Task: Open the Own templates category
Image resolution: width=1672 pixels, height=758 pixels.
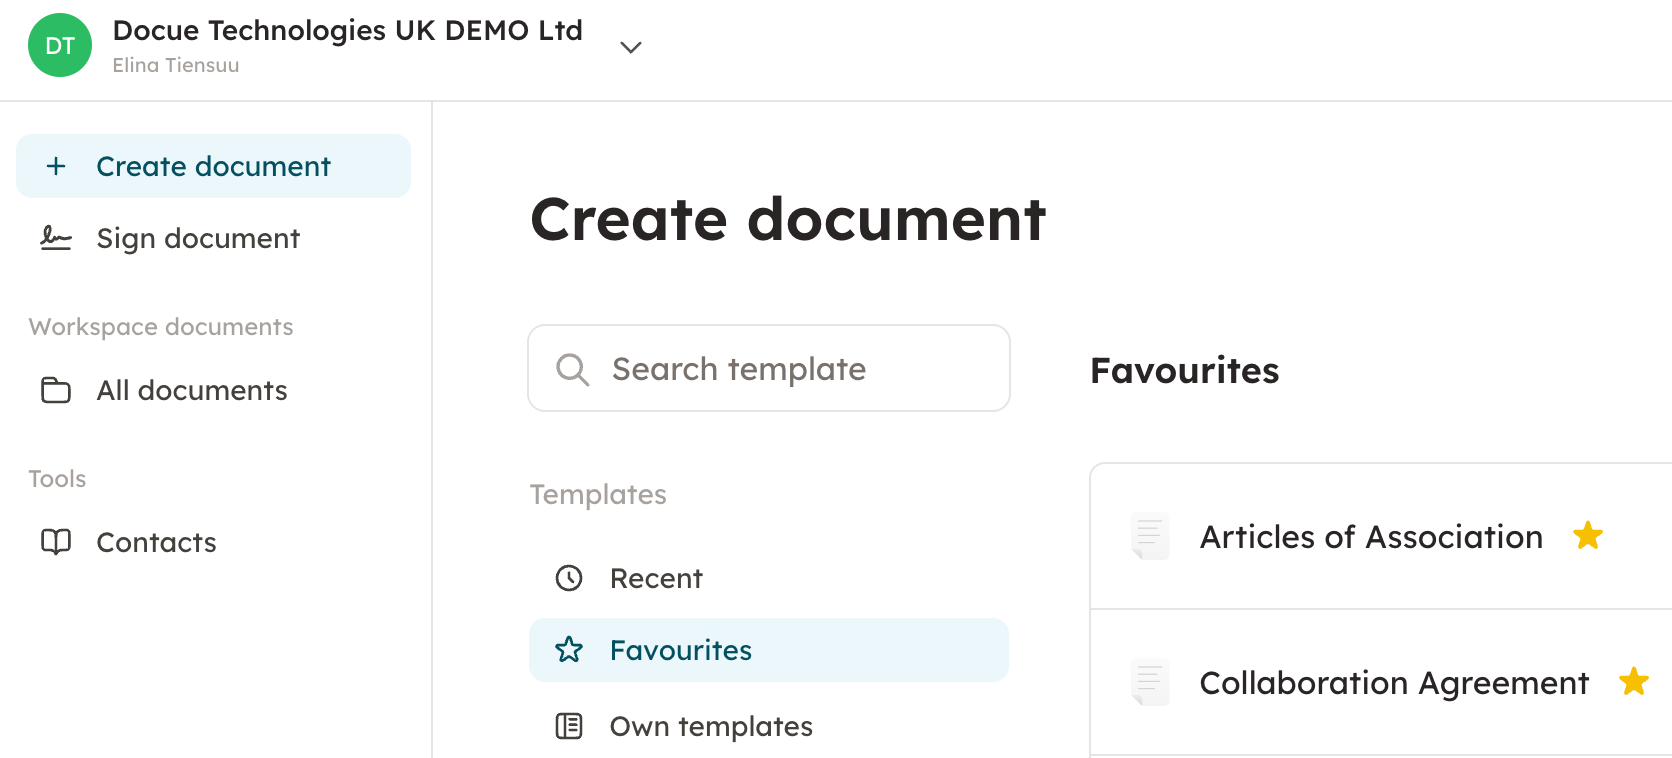Action: point(710,726)
